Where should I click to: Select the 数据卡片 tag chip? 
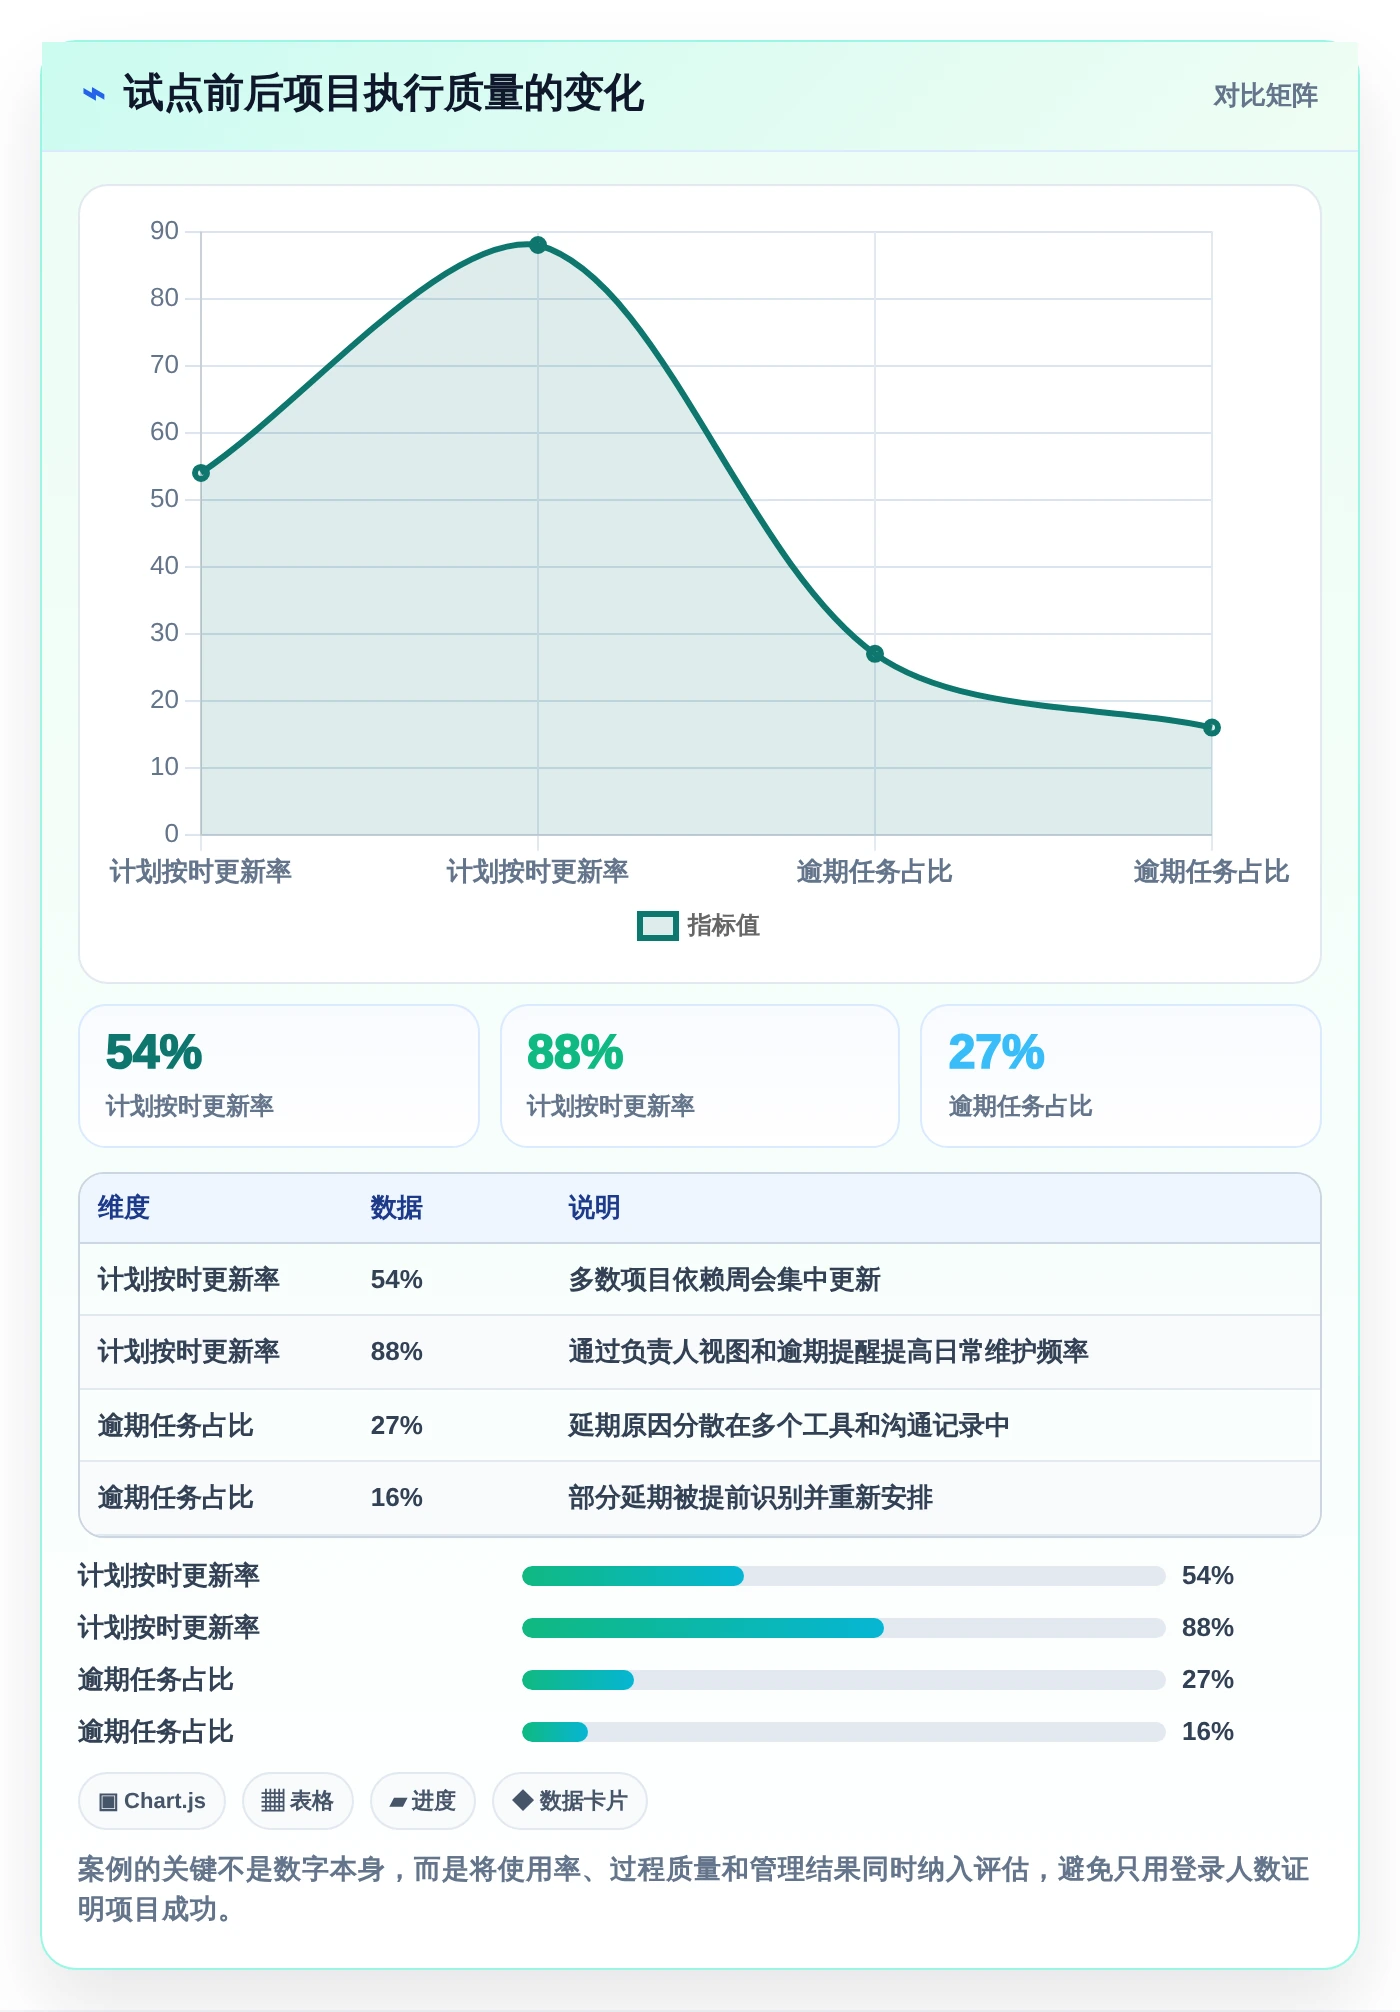[x=570, y=1801]
